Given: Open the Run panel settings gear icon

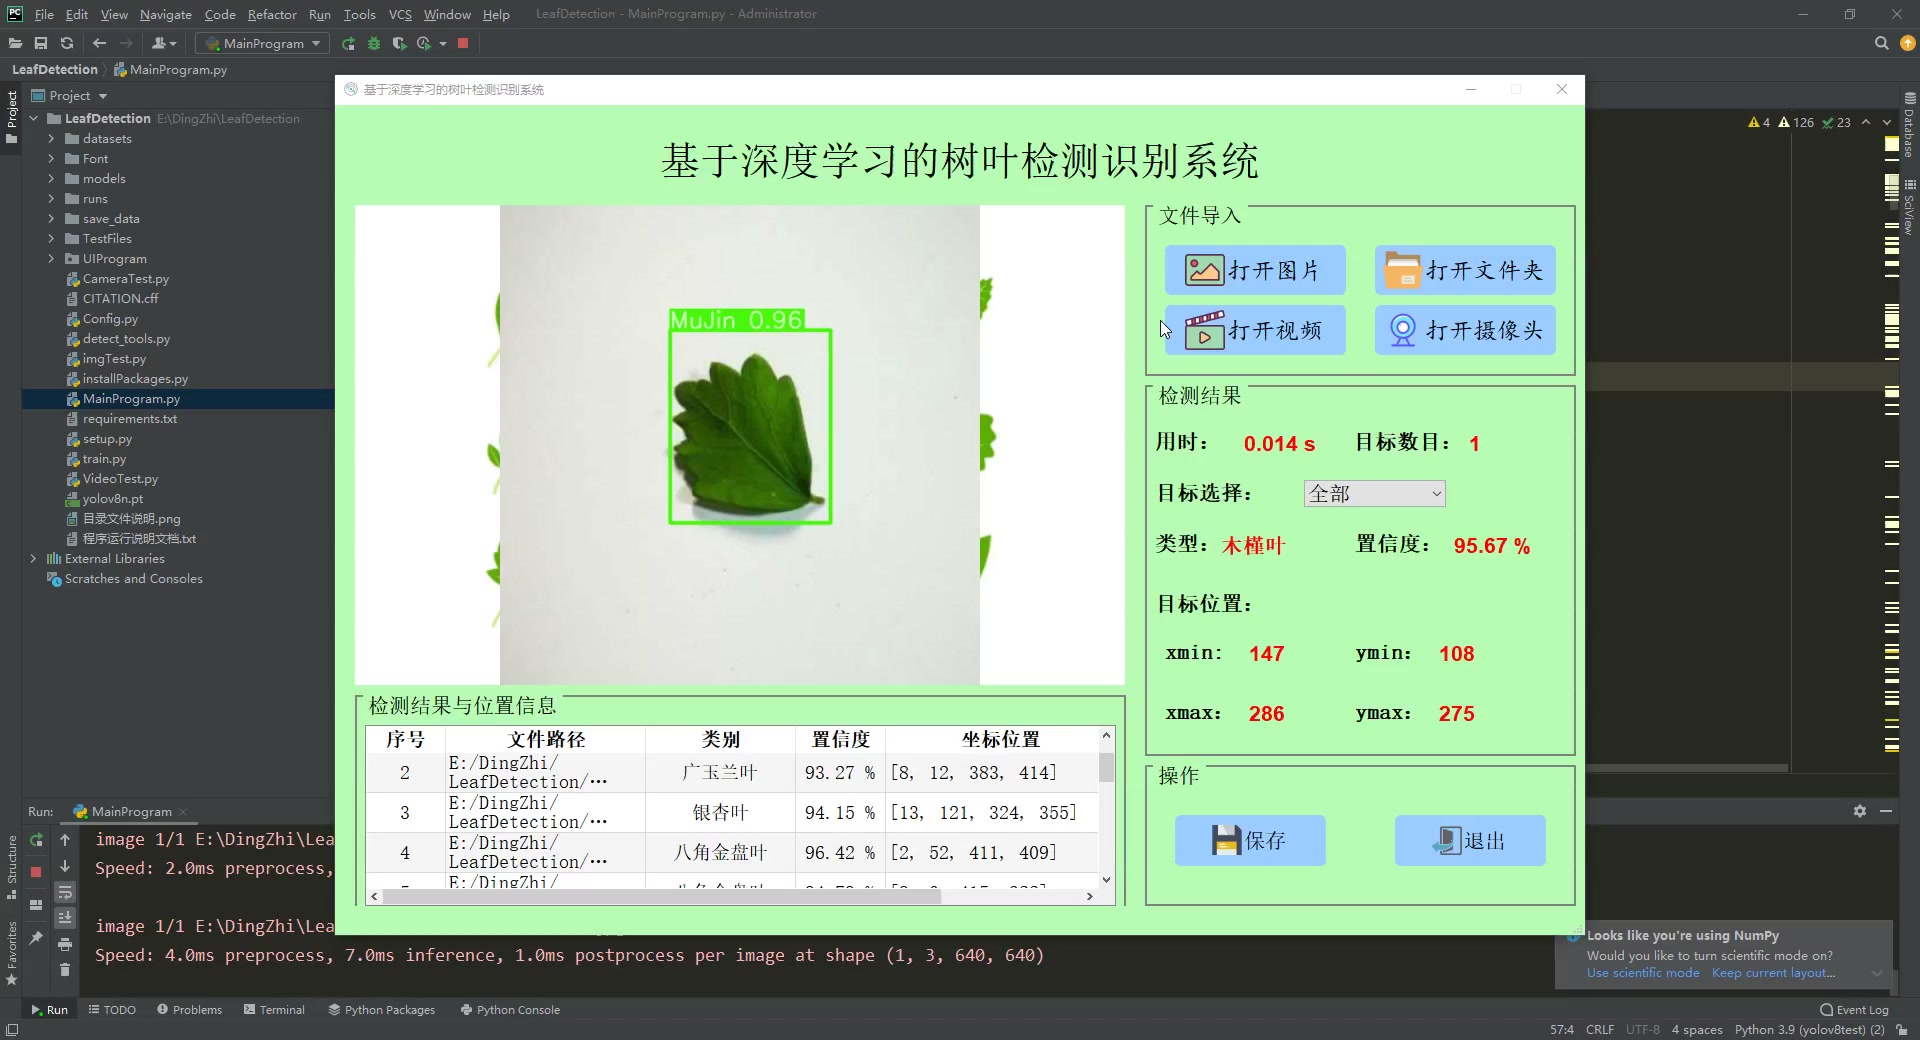Looking at the screenshot, I should click(1861, 812).
